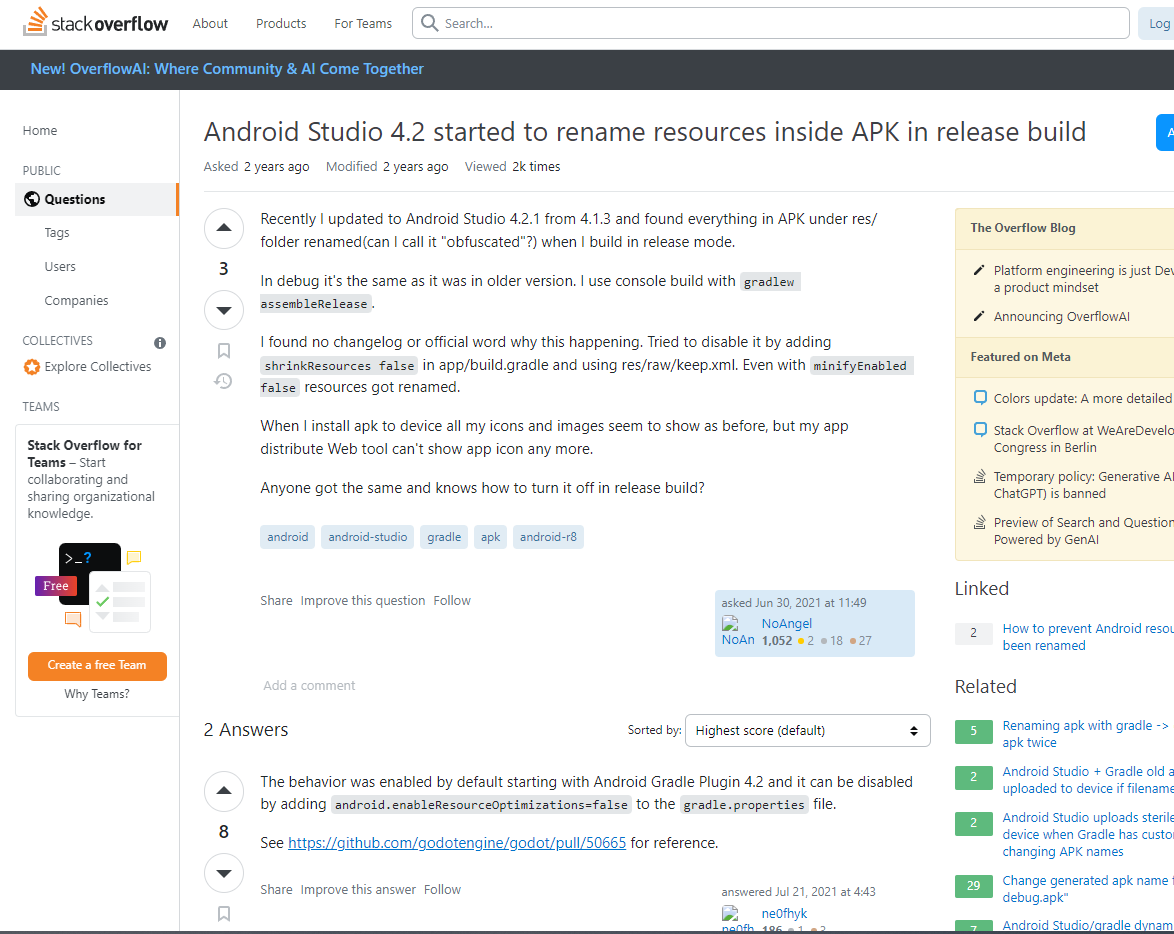This screenshot has height=934, width=1174.
Task: Click Create a free Team button
Action: pos(97,665)
